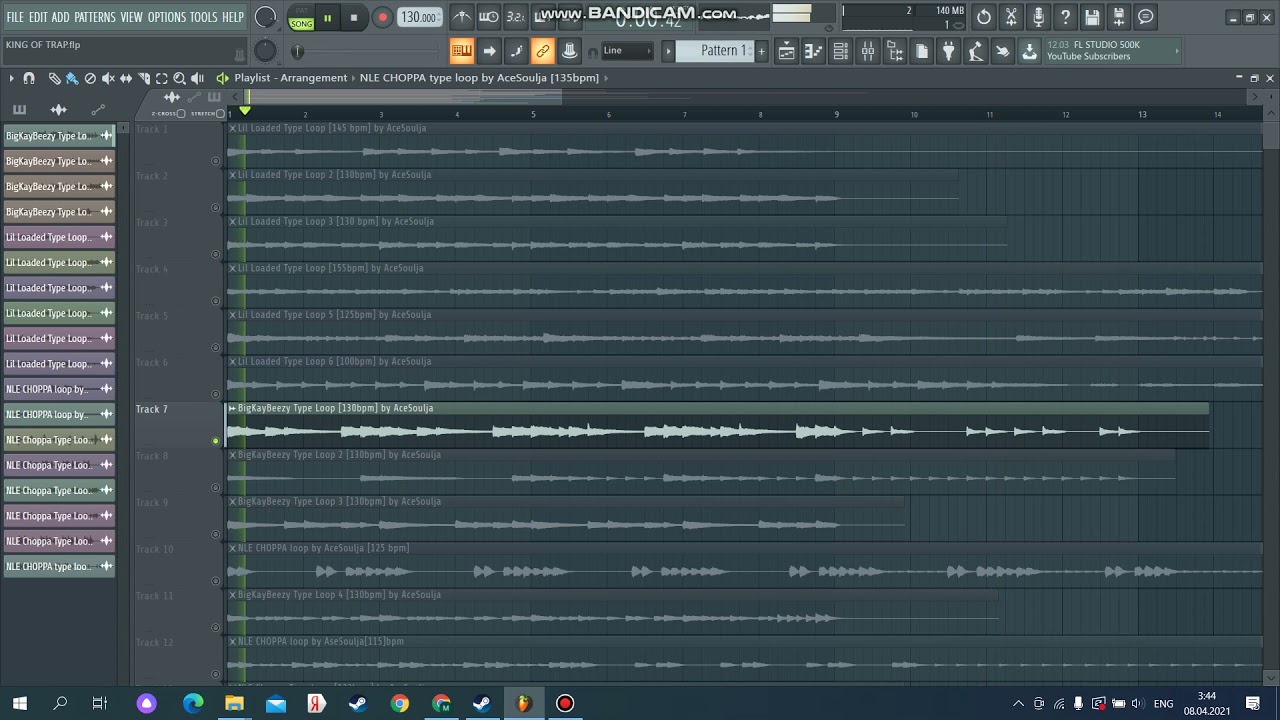1280x720 pixels.
Task: Open the VIEW menu
Action: [132, 18]
